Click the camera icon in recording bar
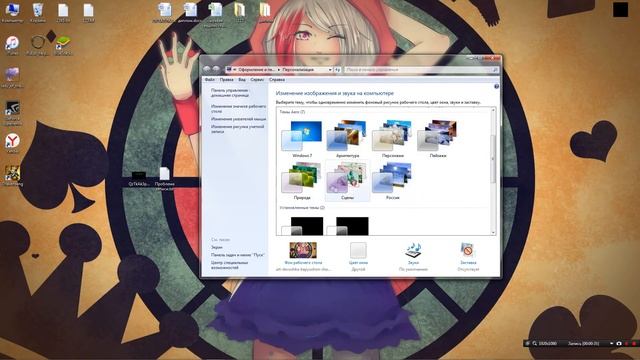This screenshot has width=640, height=360. click(619, 344)
